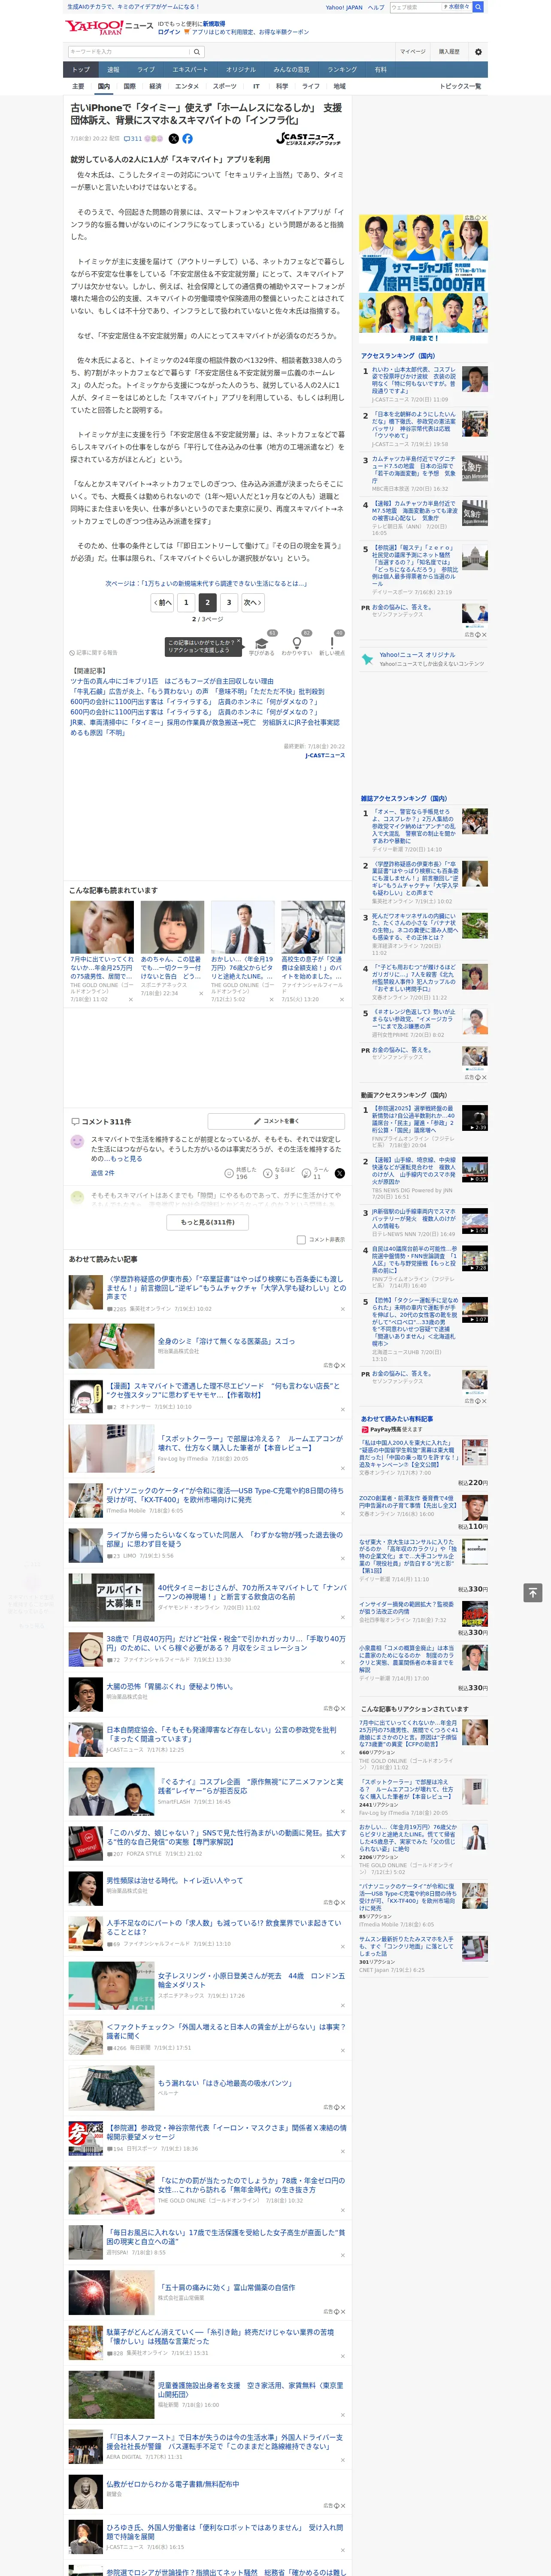Open the エキスパート nav tab
This screenshot has height=2576, width=551.
190,70
